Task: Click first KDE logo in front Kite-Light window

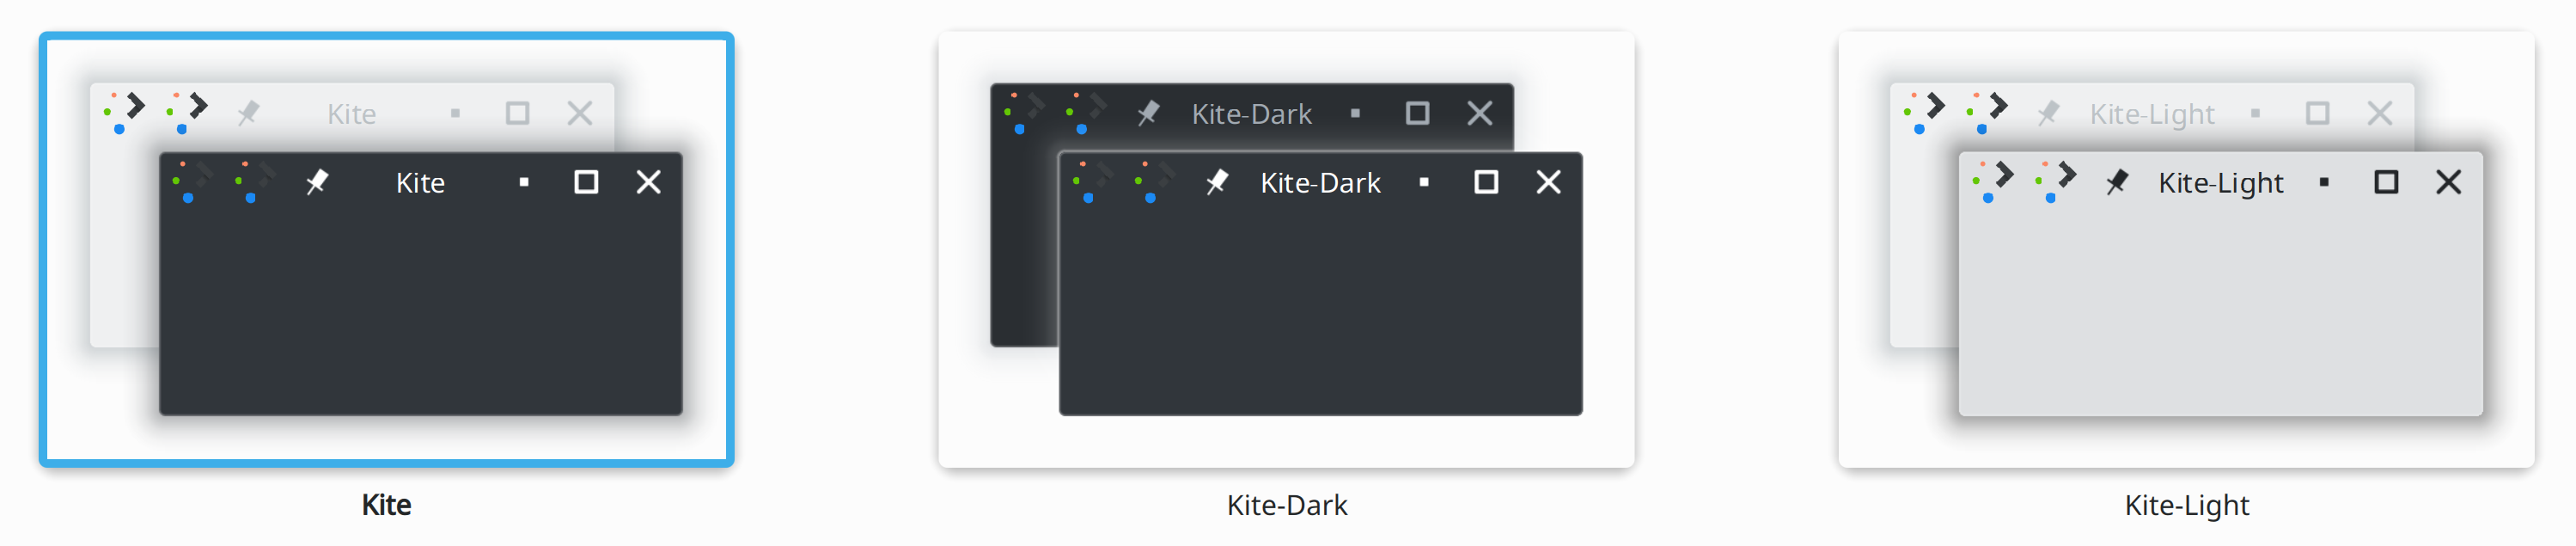Action: point(1993,182)
